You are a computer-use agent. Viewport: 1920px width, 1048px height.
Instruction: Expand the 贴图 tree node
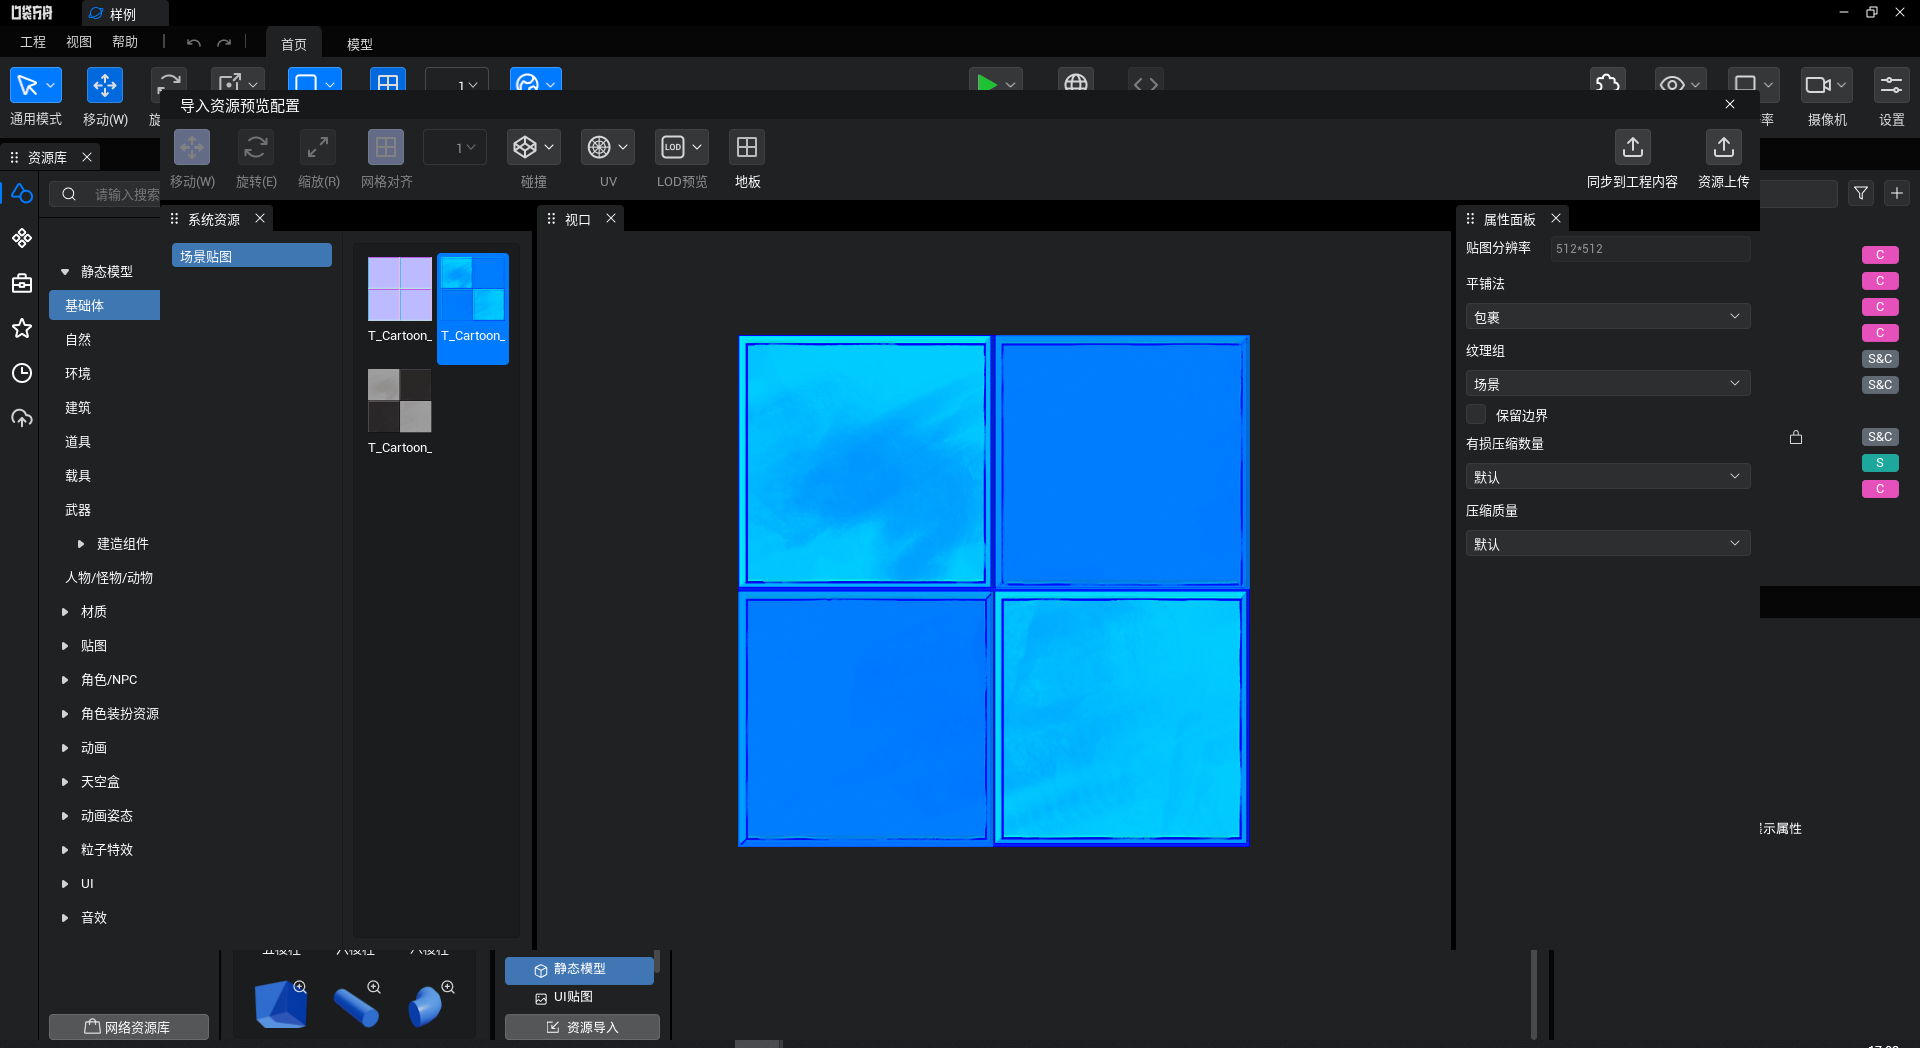click(x=65, y=646)
